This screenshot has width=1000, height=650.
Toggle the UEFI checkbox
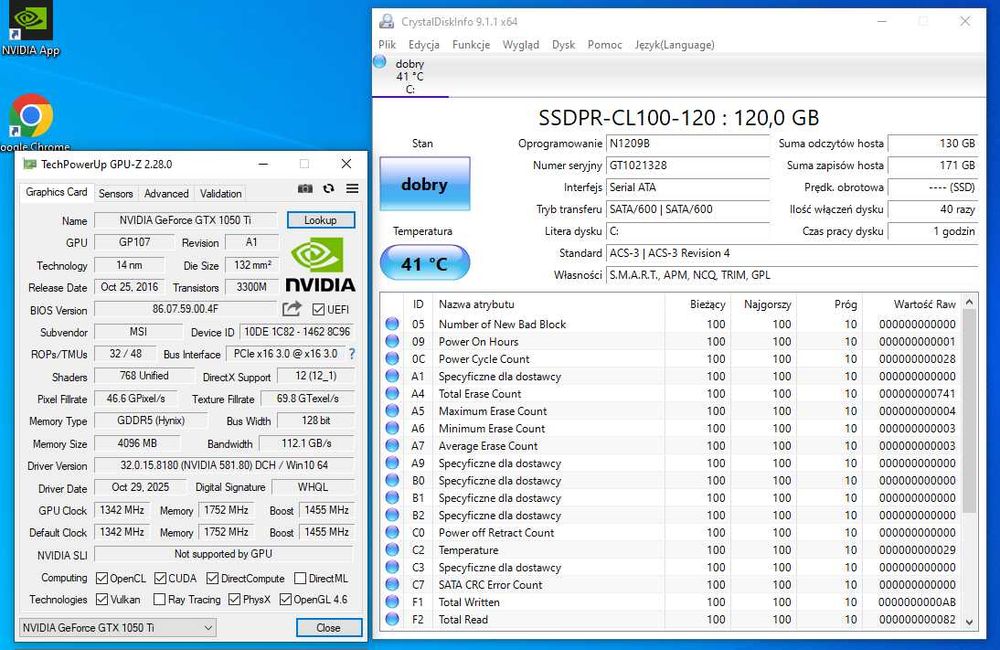pyautogui.click(x=318, y=309)
